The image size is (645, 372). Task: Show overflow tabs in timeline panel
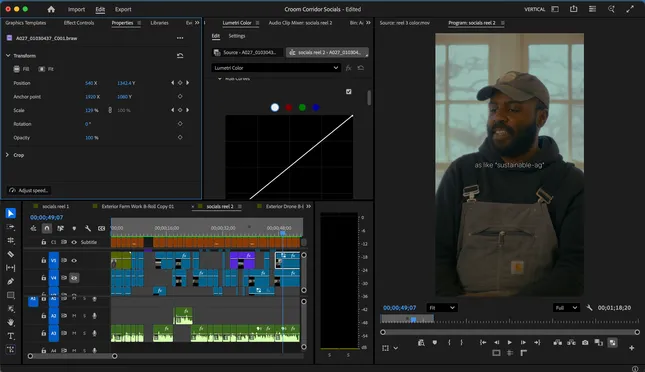[309, 206]
